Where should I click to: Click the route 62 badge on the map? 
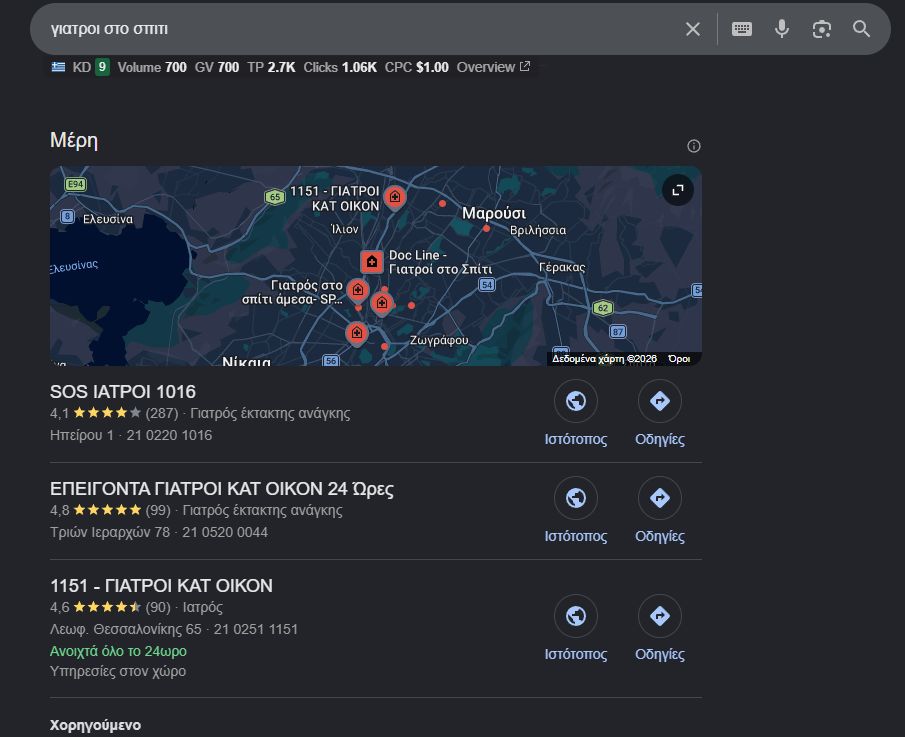(603, 308)
